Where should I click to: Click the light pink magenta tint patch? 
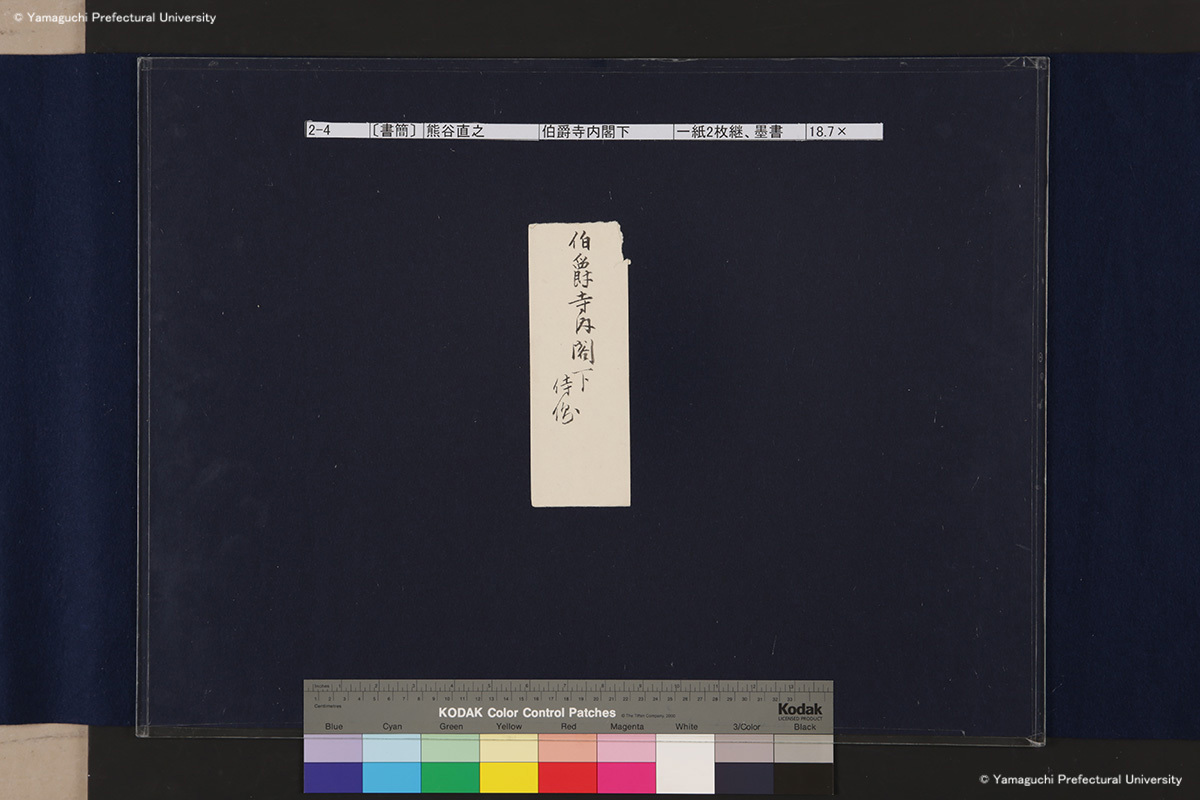coord(626,748)
